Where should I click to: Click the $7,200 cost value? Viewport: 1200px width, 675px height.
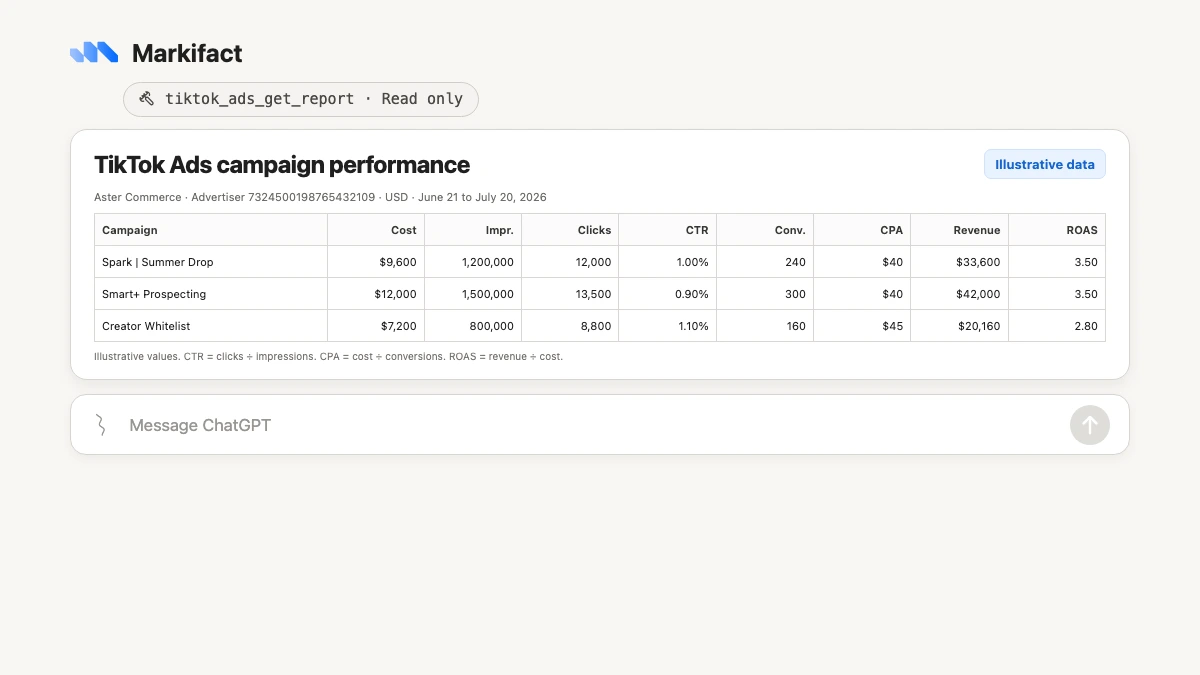pos(398,326)
